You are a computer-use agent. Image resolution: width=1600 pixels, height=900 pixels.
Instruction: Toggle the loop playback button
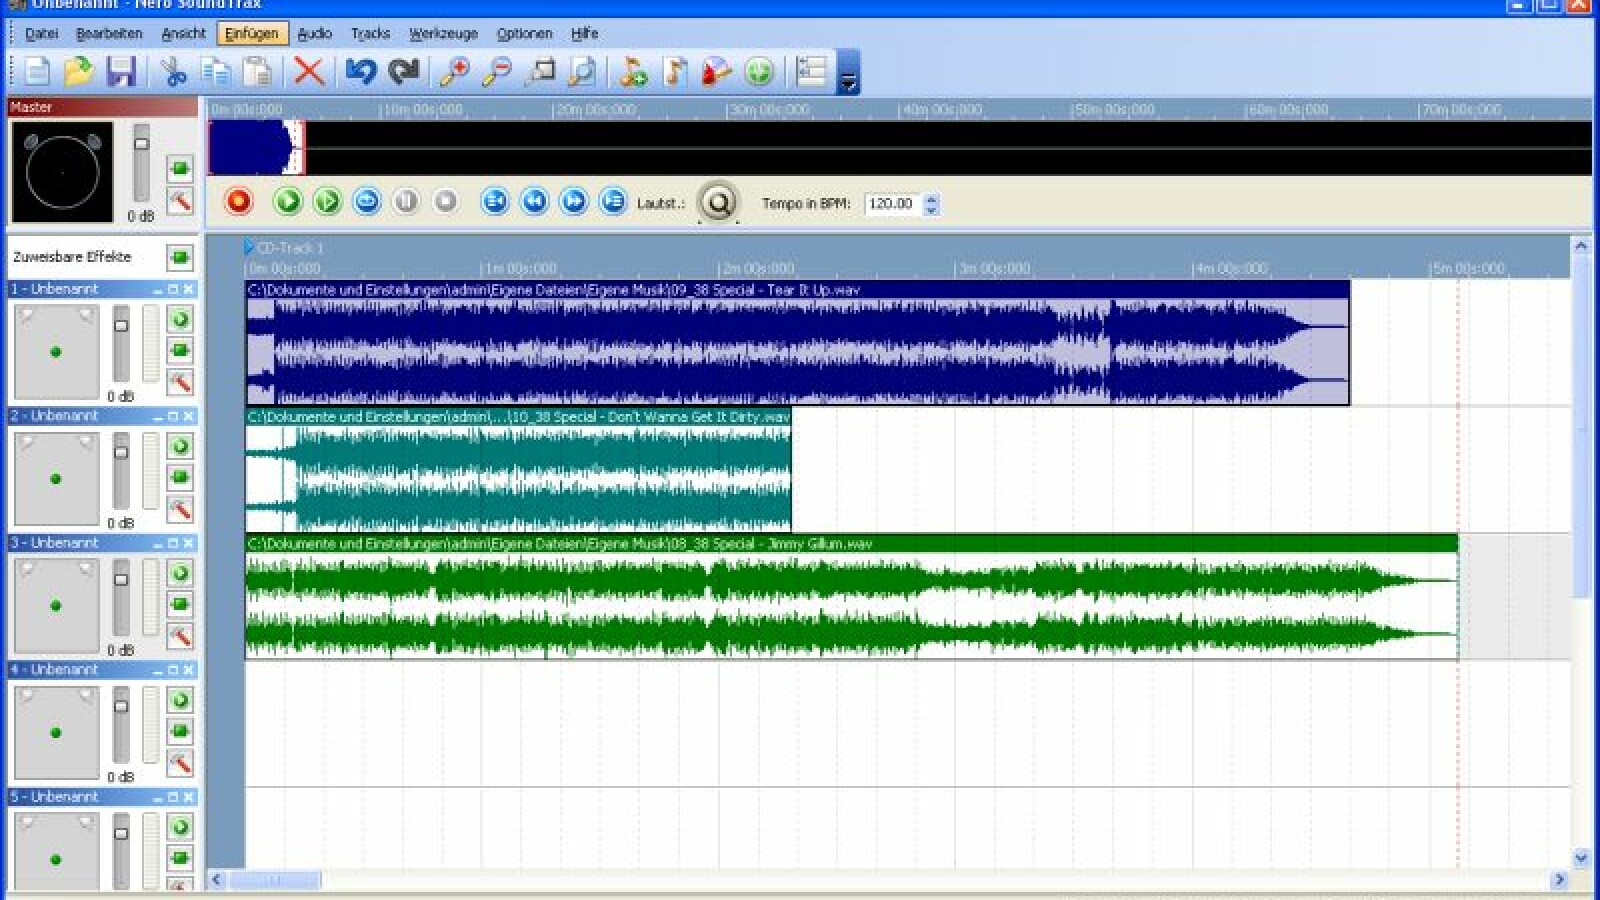pyautogui.click(x=367, y=202)
